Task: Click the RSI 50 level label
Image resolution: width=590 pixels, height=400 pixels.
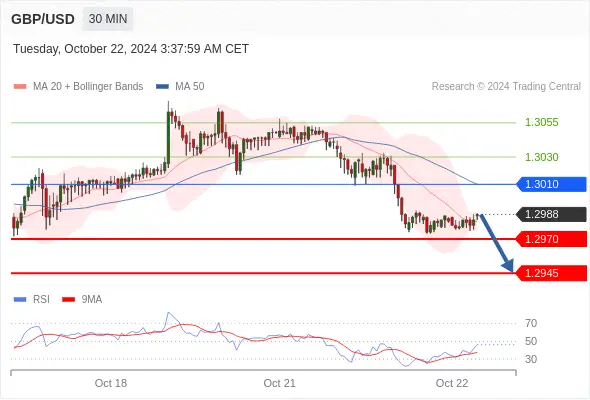Action: [x=531, y=341]
